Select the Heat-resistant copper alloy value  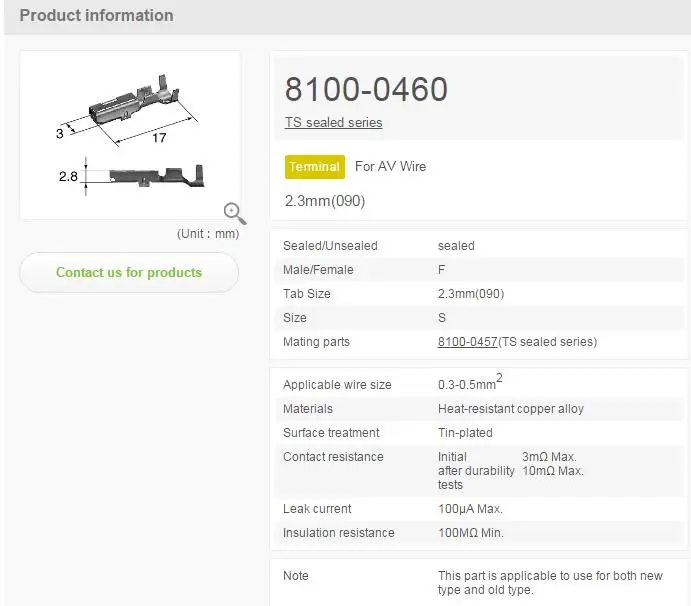[511, 409]
